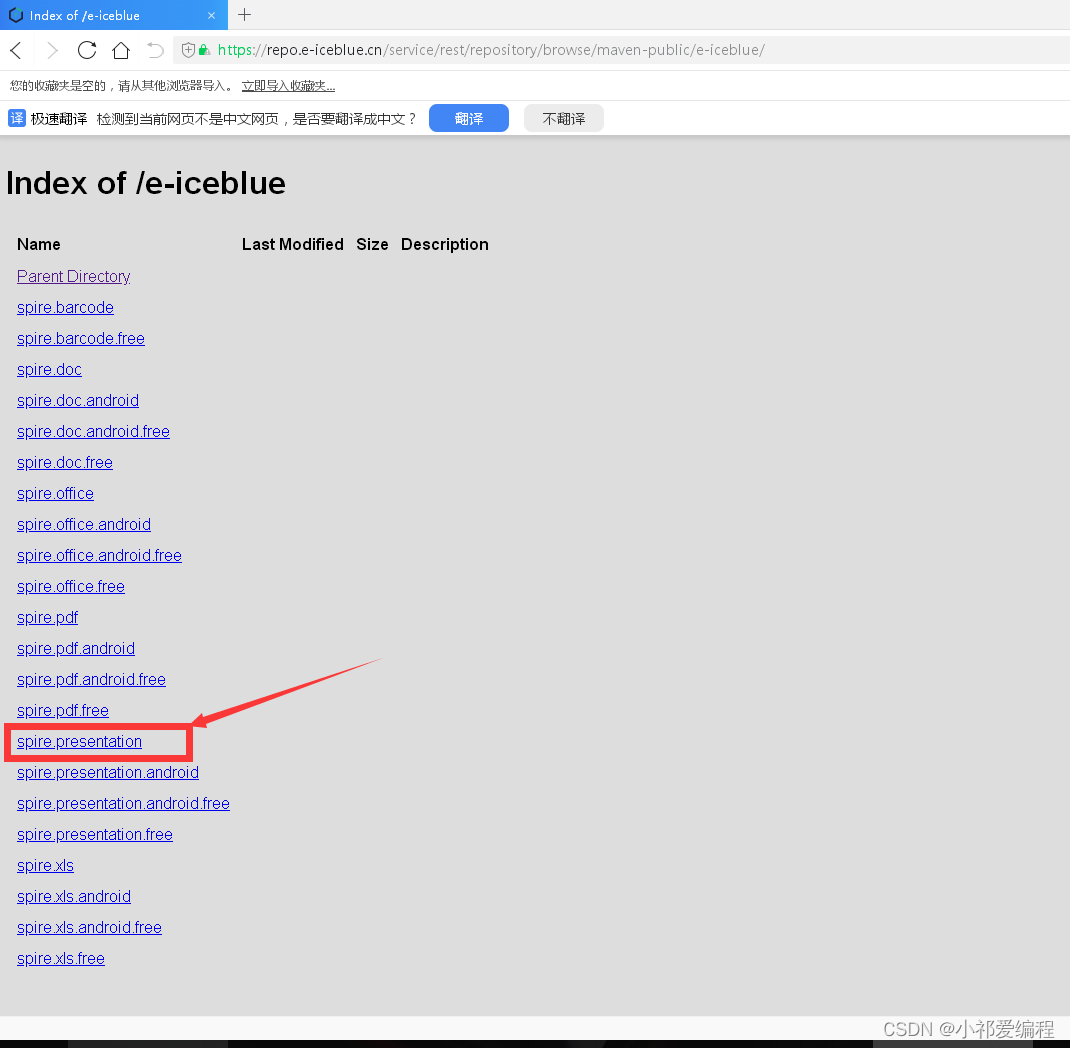Open the spire.doc.android.free link

click(x=93, y=432)
